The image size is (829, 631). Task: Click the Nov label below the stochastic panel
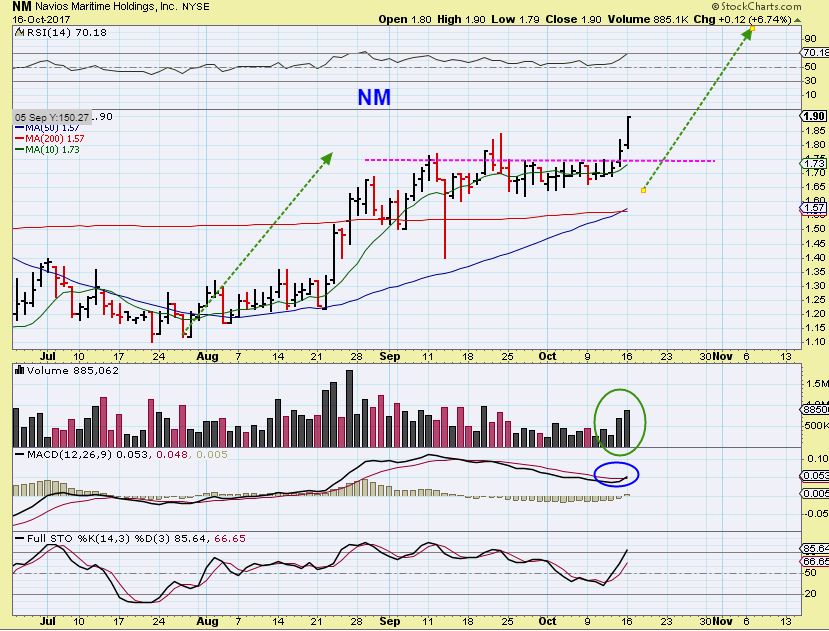tap(722, 620)
